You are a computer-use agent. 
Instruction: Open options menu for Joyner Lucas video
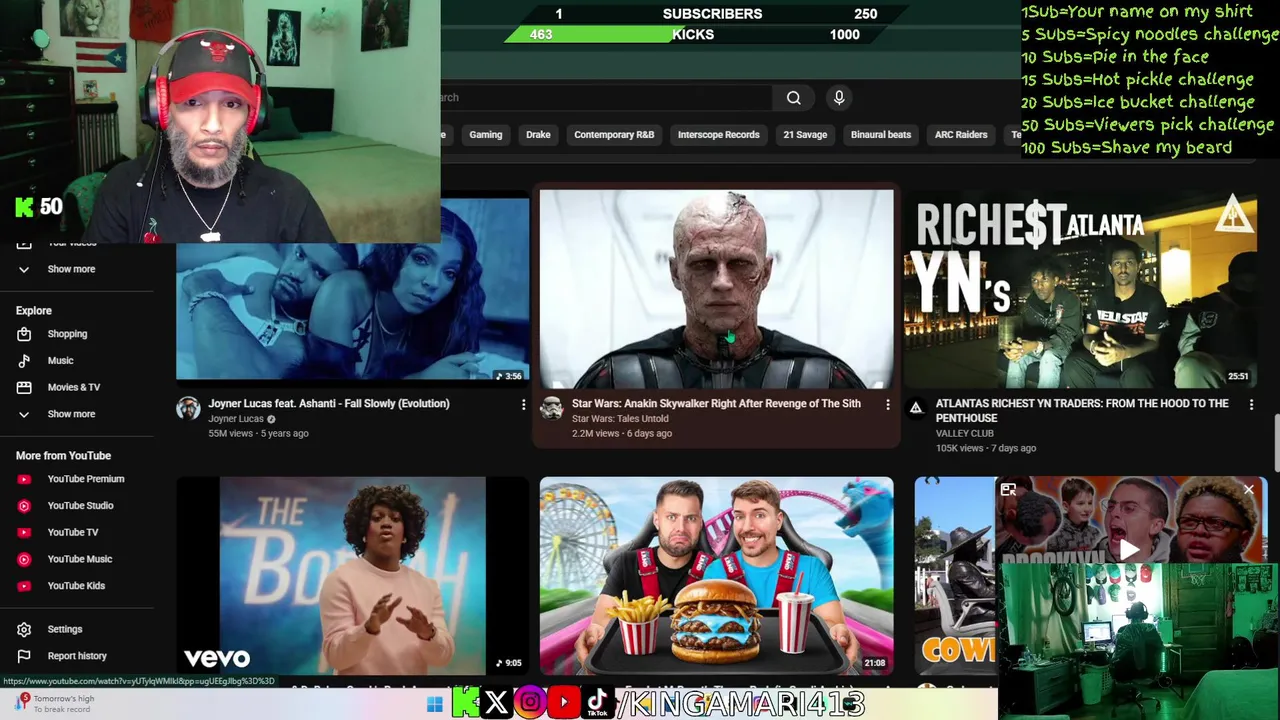click(x=523, y=404)
